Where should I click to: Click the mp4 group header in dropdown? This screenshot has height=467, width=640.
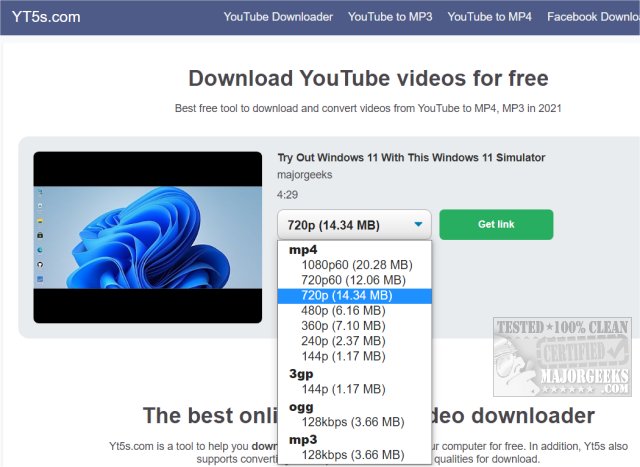[x=303, y=249]
